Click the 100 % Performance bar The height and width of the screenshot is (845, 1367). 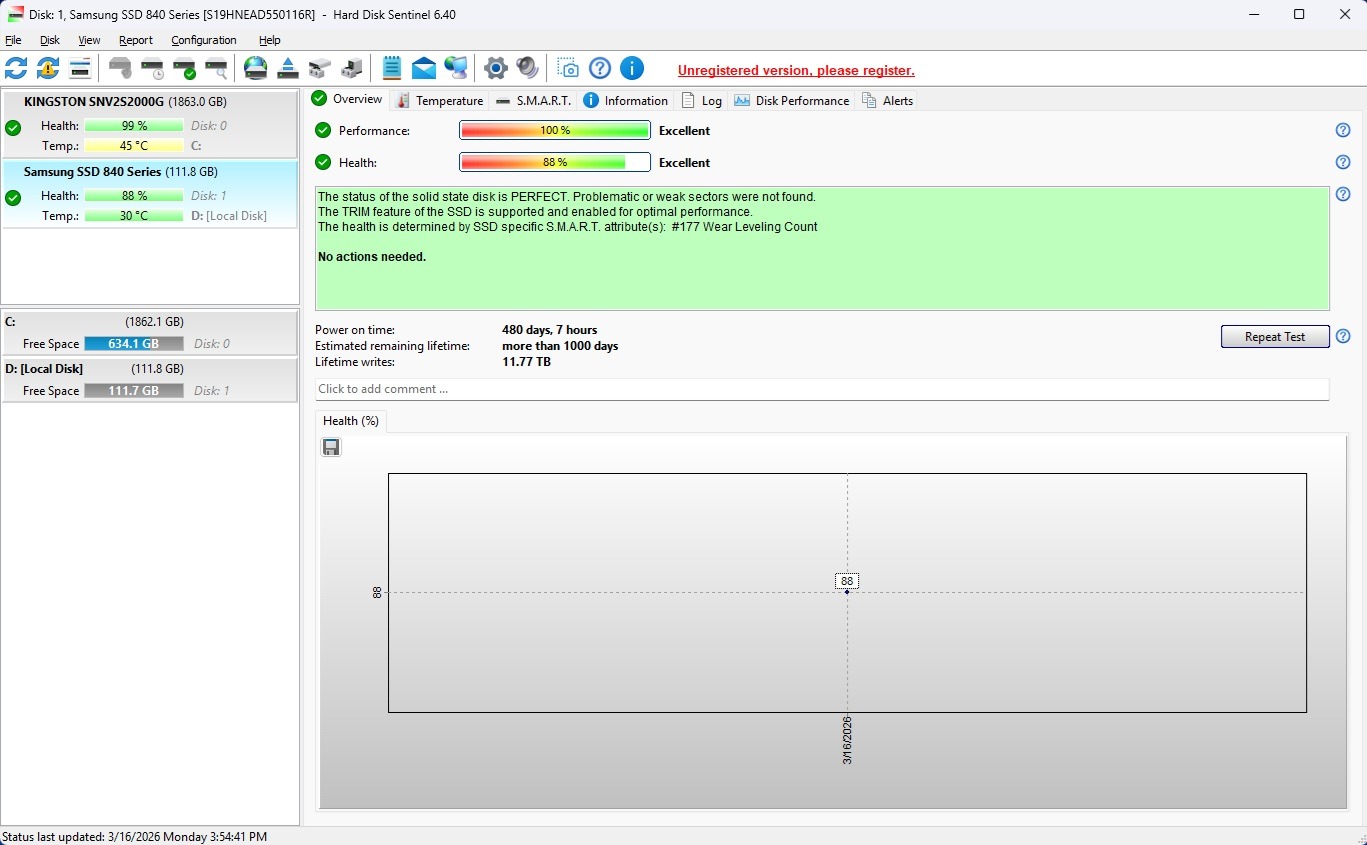(x=555, y=130)
